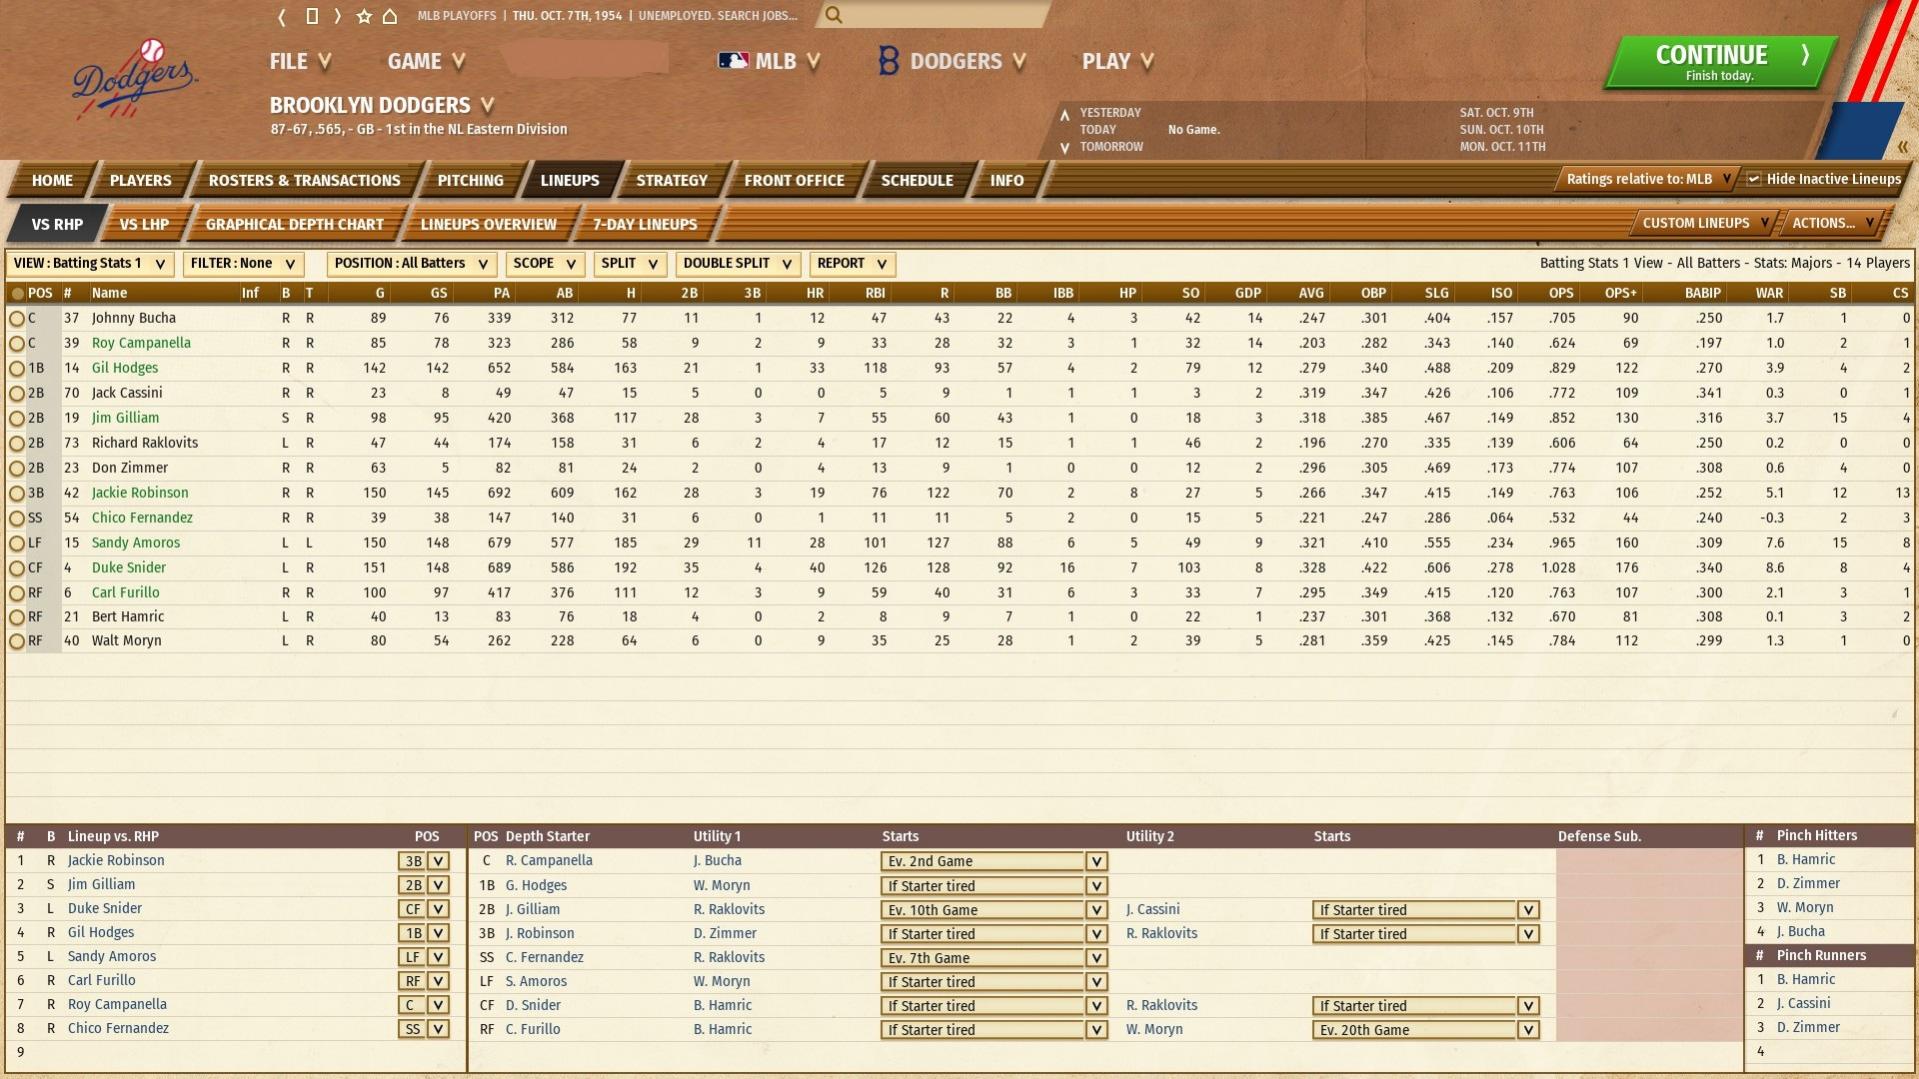Sort table by HR column header
The image size is (1919, 1079).
tap(815, 293)
